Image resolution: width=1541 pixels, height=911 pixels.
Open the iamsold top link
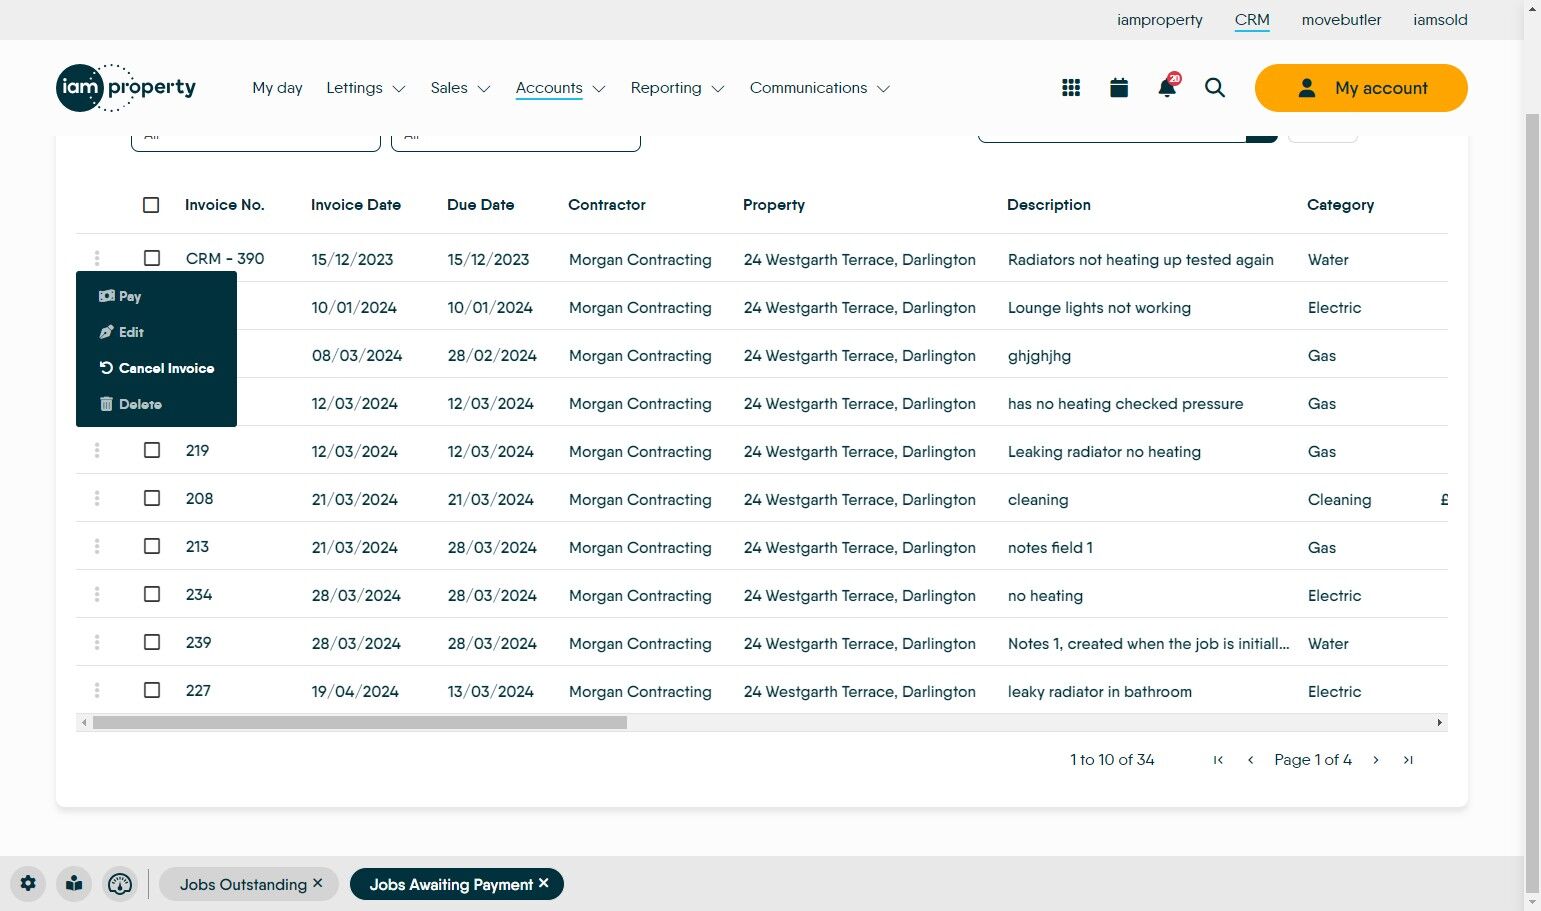[x=1440, y=20]
